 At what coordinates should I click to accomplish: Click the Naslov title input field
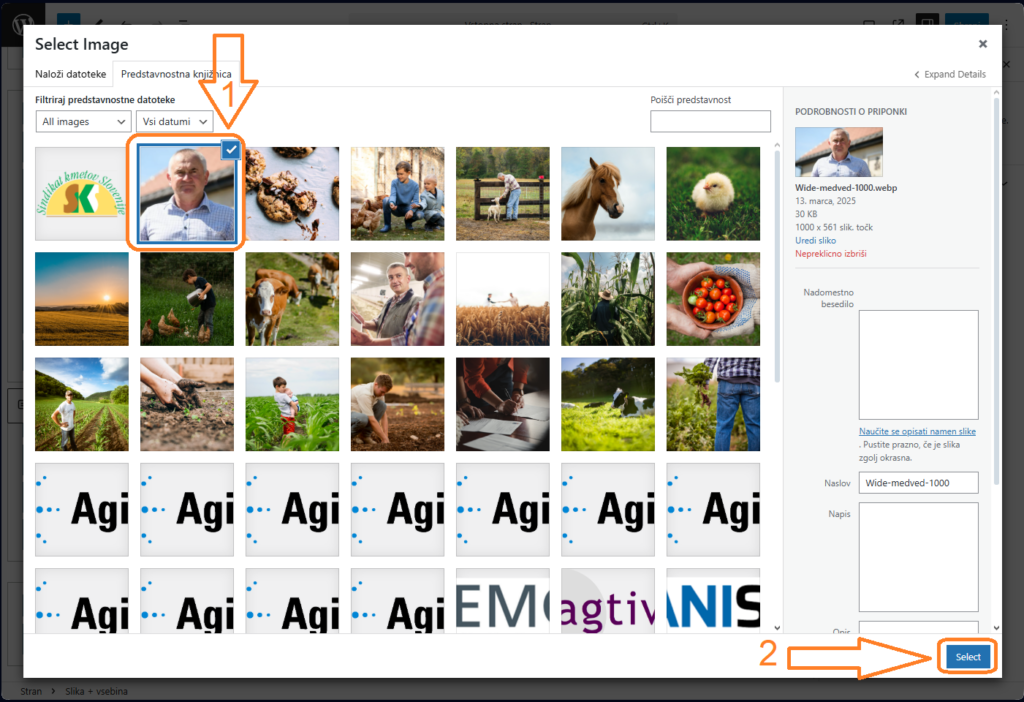(x=918, y=483)
